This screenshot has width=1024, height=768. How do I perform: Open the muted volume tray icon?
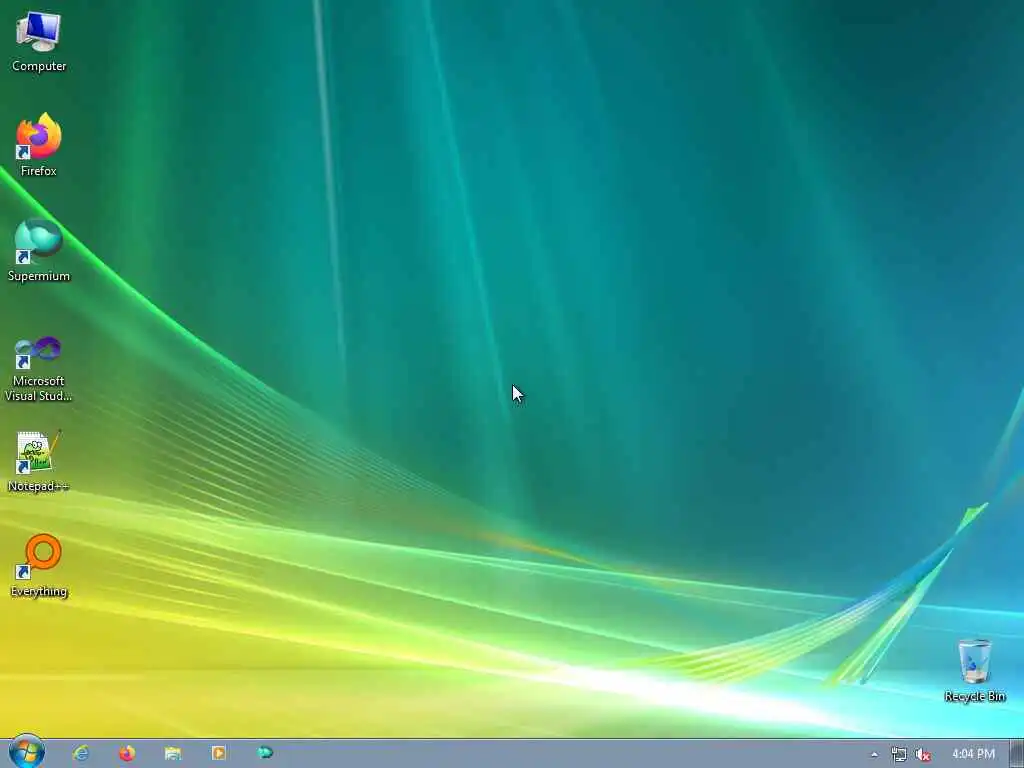click(x=923, y=755)
